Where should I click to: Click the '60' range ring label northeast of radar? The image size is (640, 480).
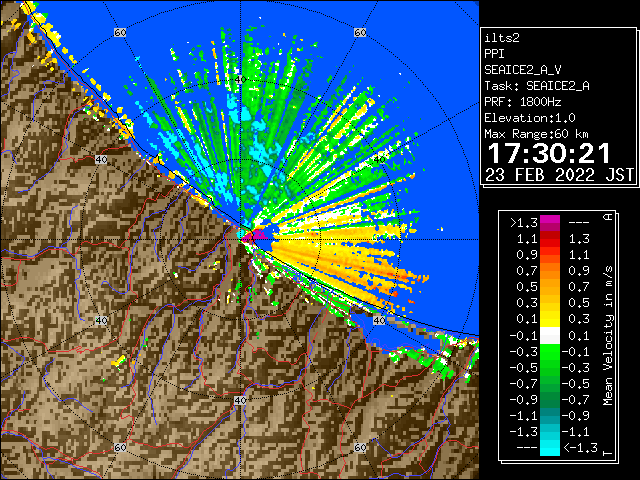pos(360,33)
